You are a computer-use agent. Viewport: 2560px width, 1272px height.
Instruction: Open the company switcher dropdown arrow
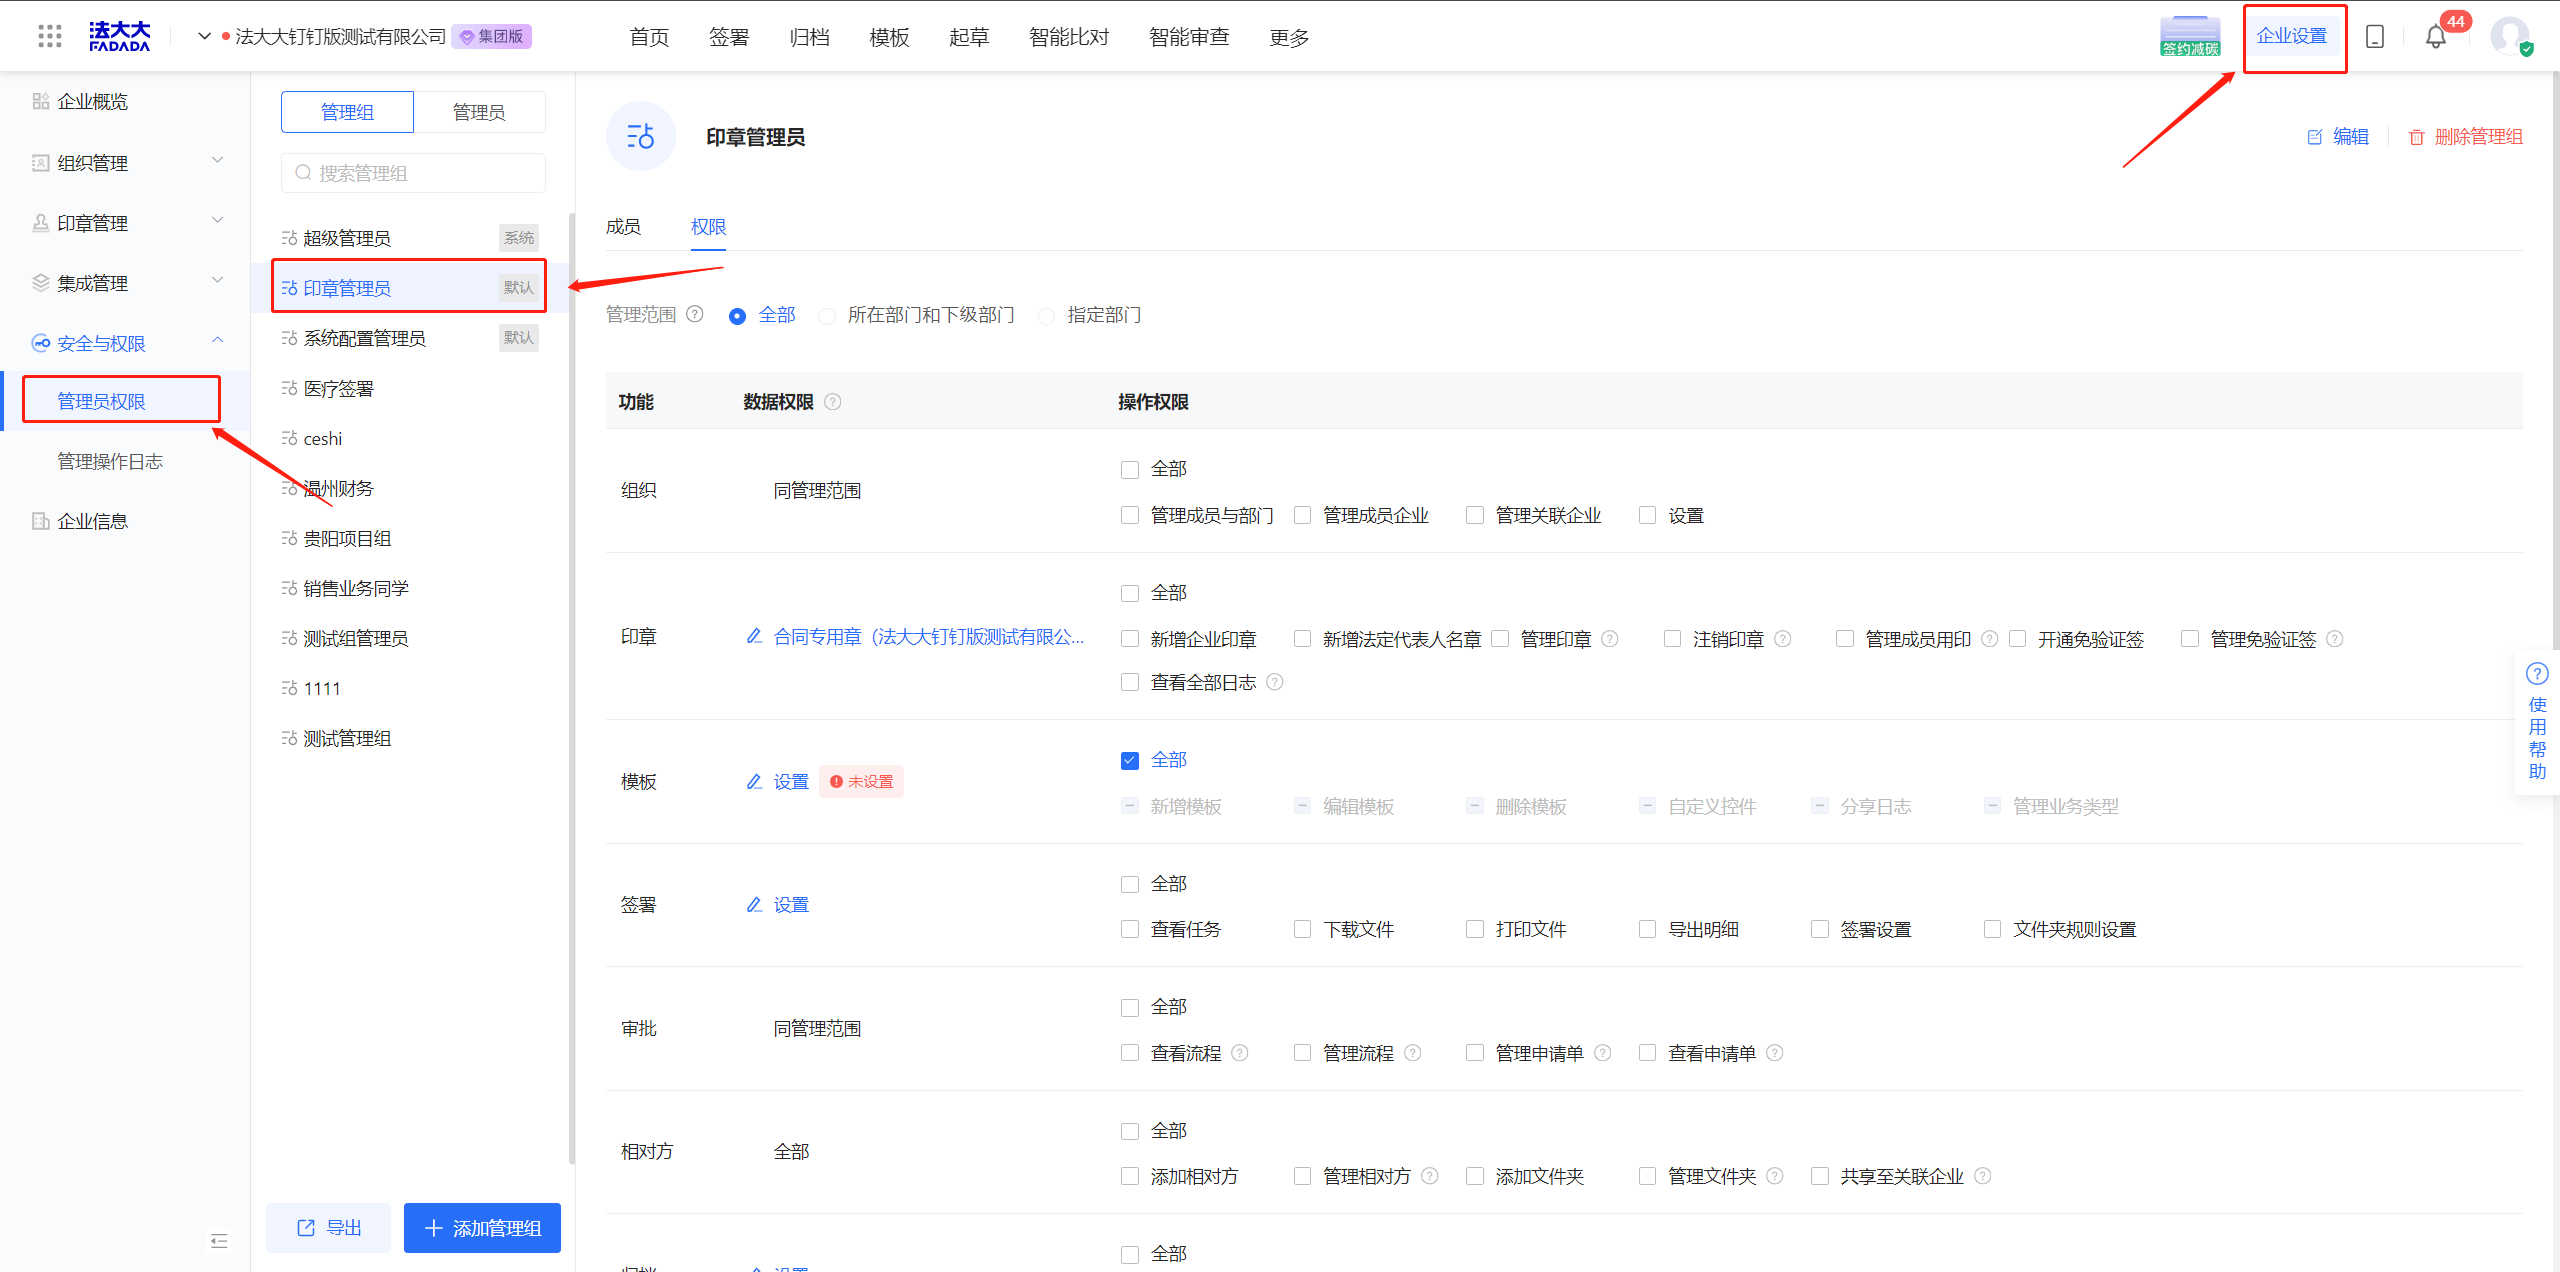204,37
